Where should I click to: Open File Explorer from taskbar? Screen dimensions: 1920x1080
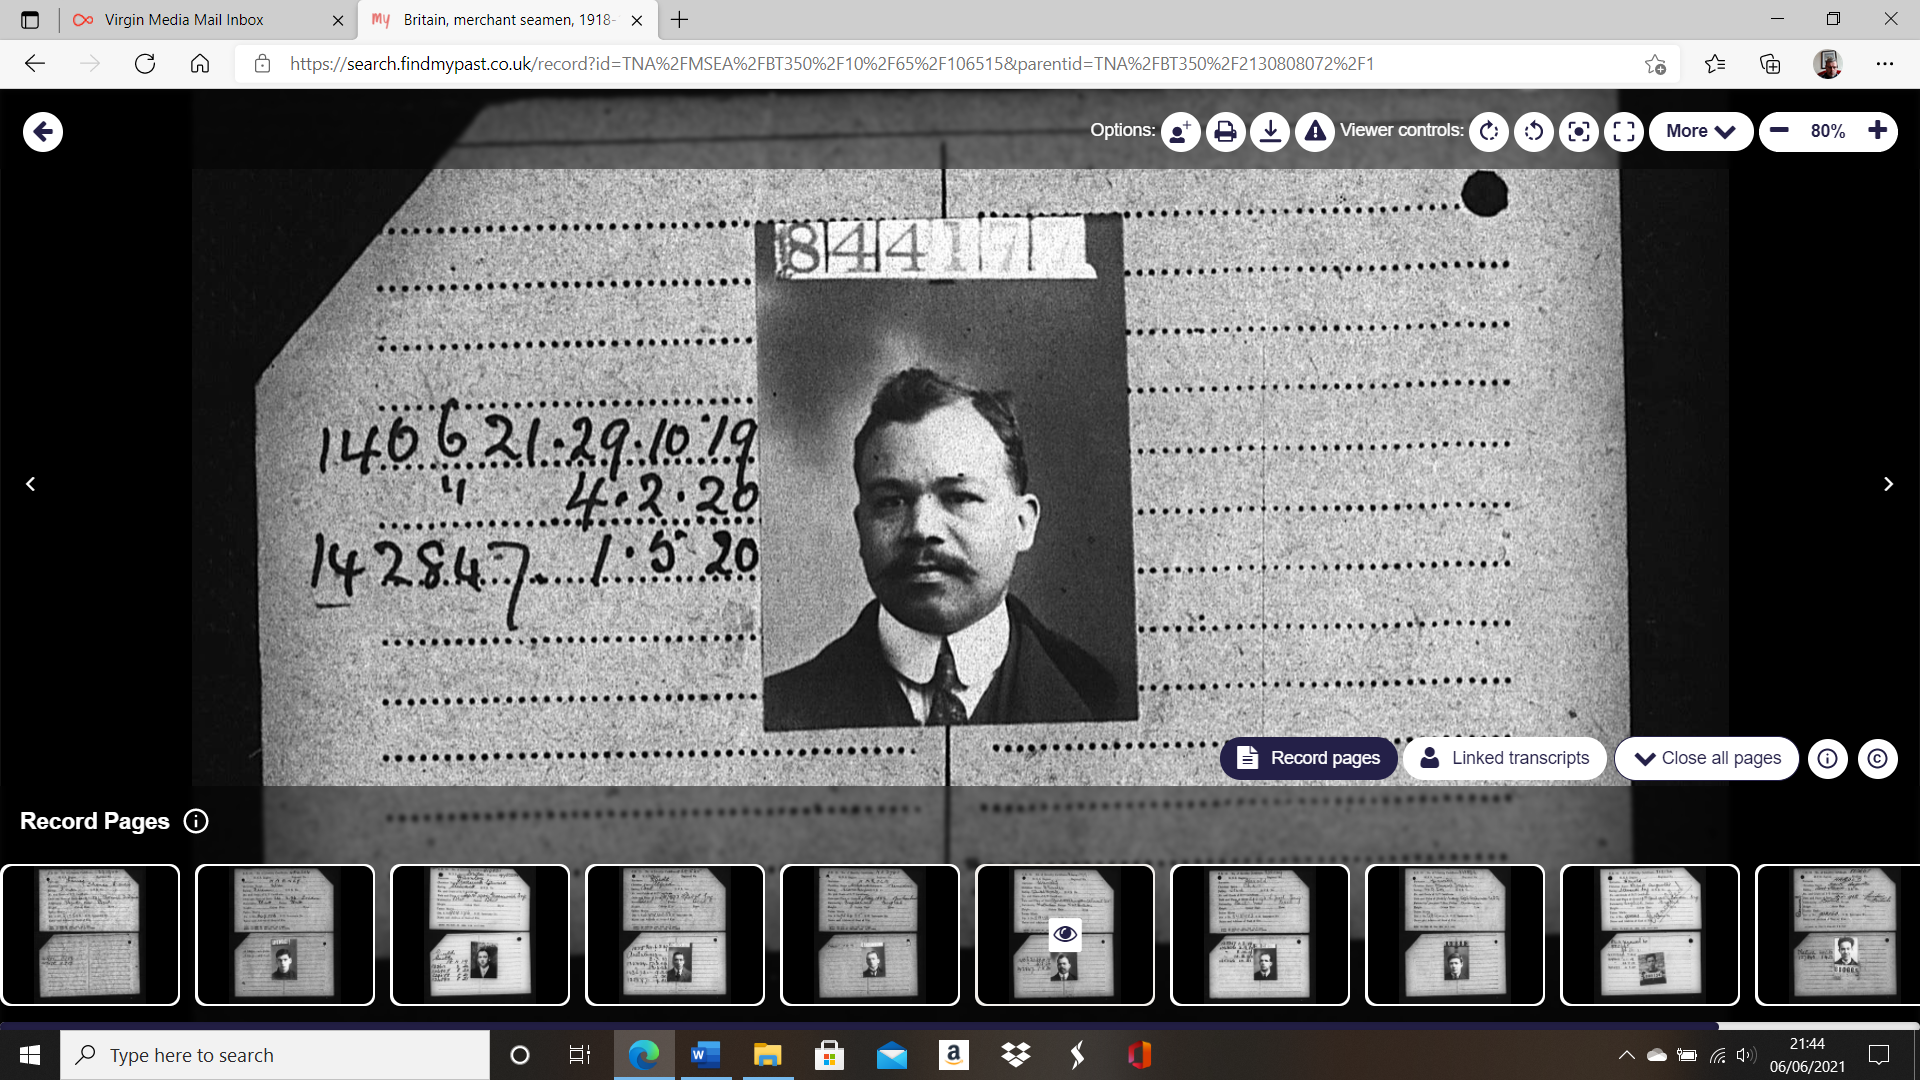coord(767,1055)
